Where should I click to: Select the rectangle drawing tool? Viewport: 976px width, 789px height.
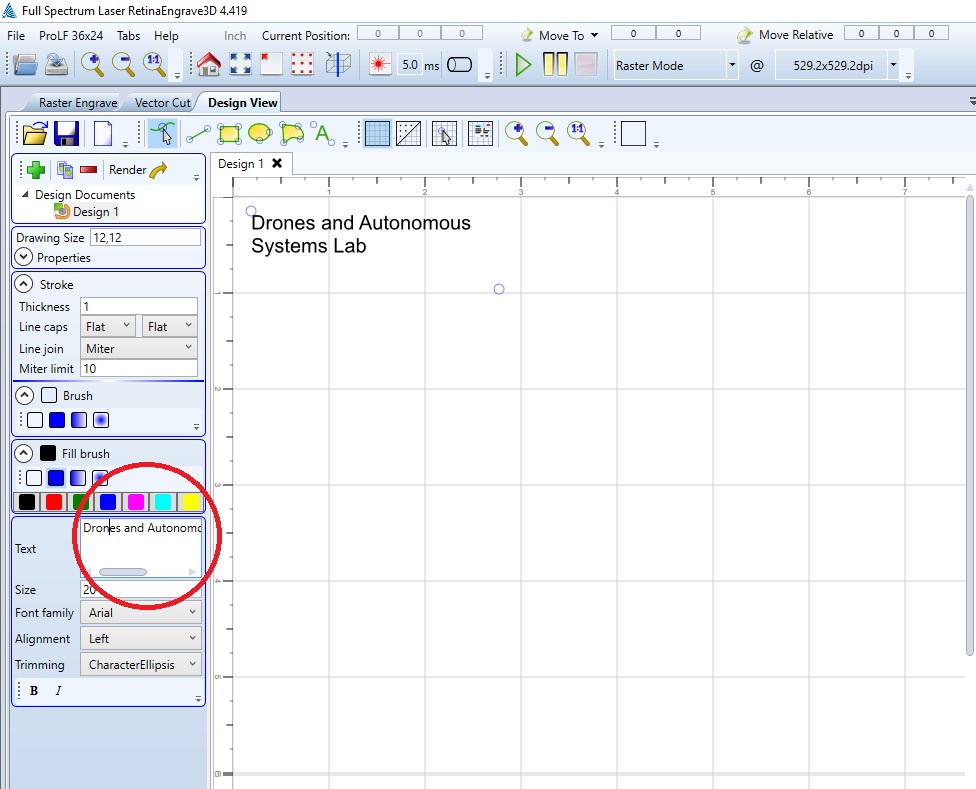click(228, 133)
